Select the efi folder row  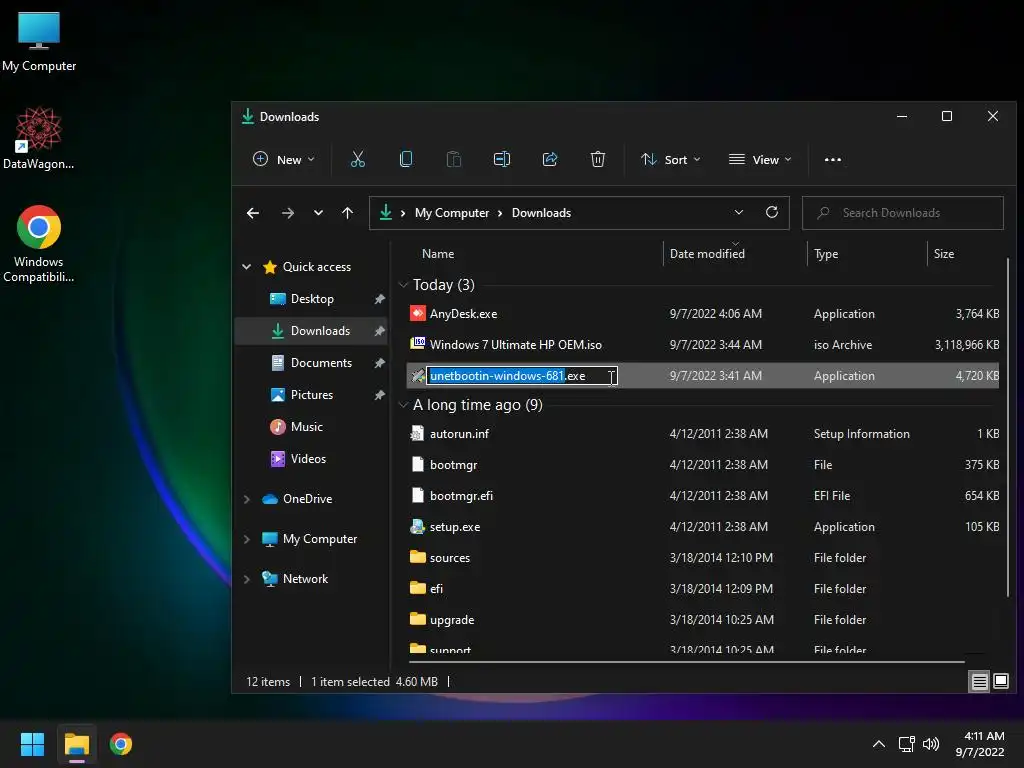703,588
